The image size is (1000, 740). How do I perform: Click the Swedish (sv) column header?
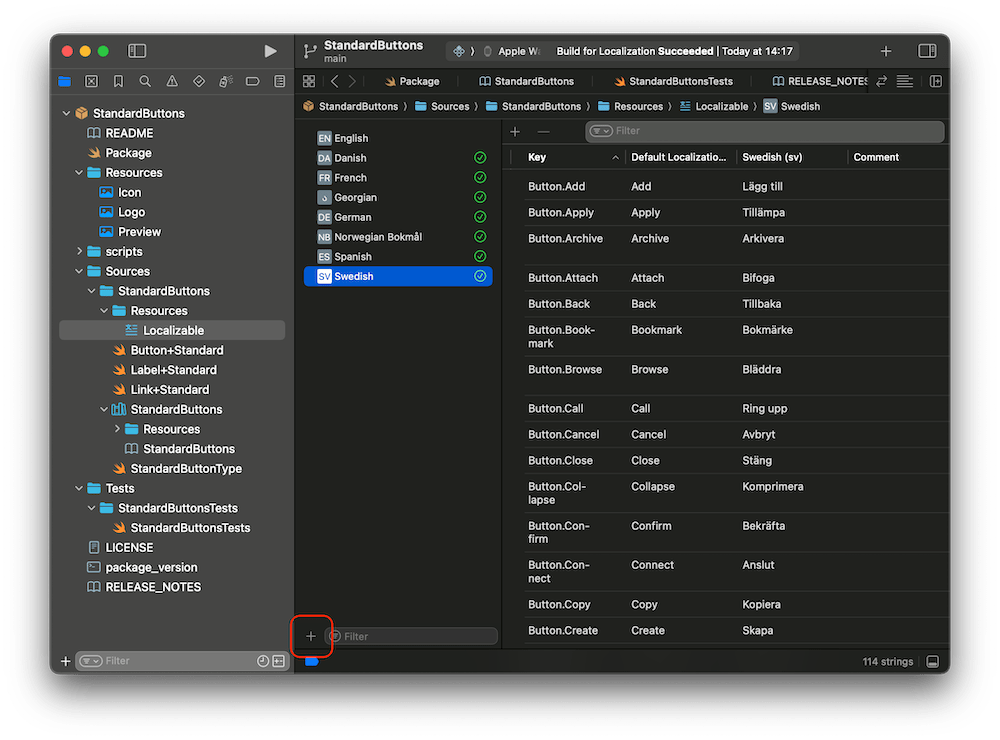[x=791, y=158]
